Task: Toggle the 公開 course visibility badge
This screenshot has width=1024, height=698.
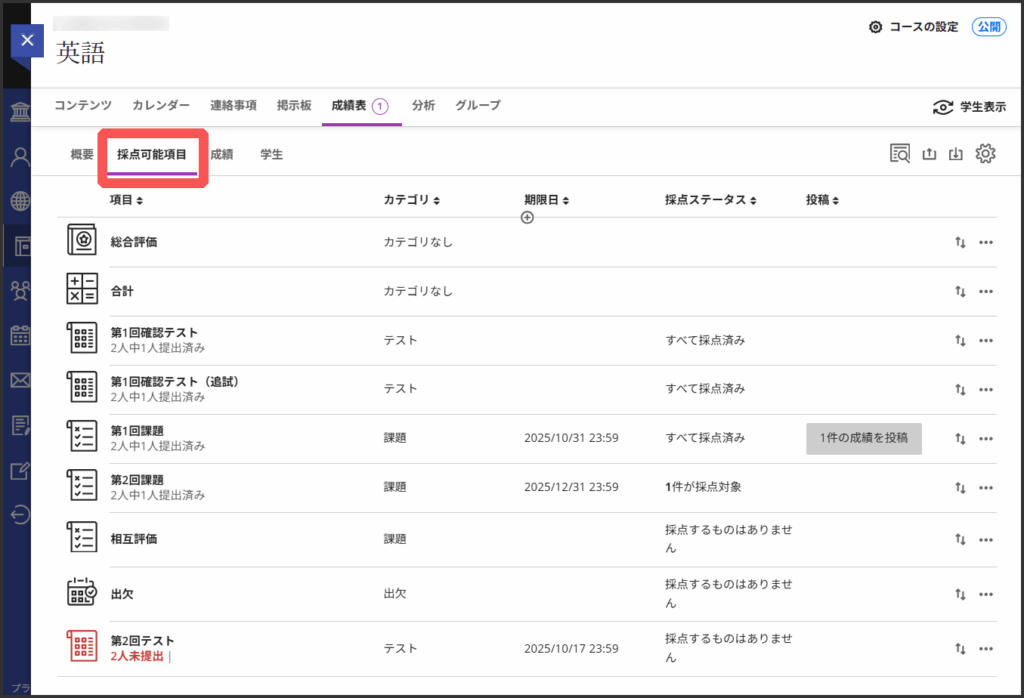Action: tap(988, 27)
